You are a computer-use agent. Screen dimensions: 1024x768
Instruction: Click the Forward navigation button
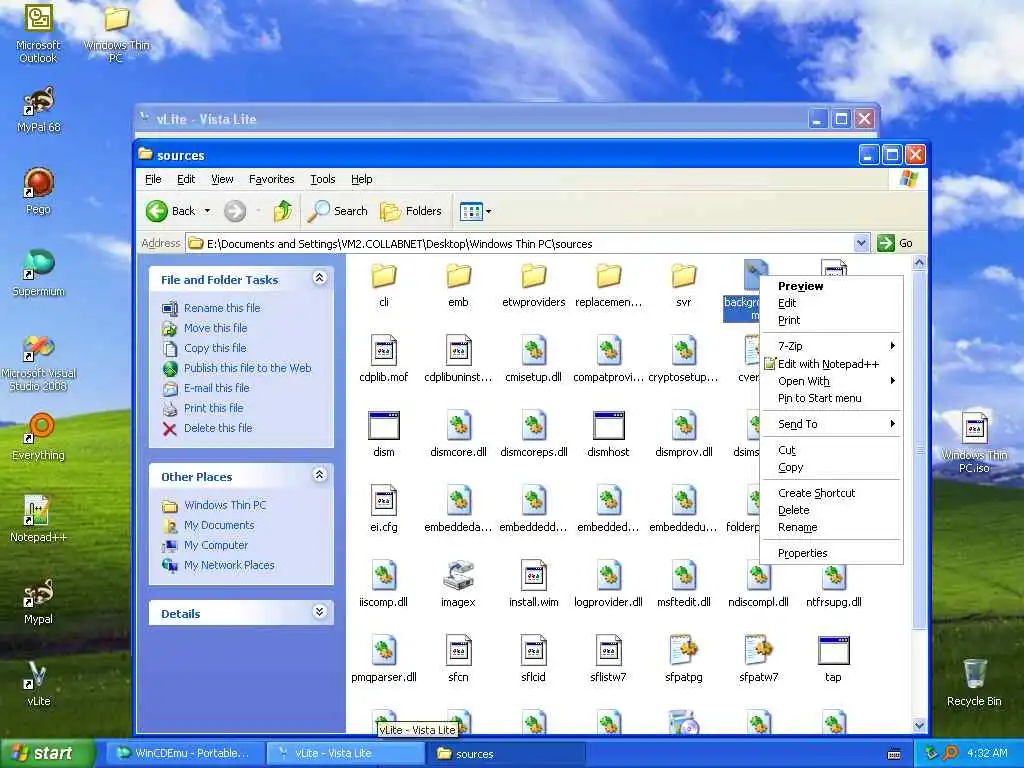click(x=235, y=211)
